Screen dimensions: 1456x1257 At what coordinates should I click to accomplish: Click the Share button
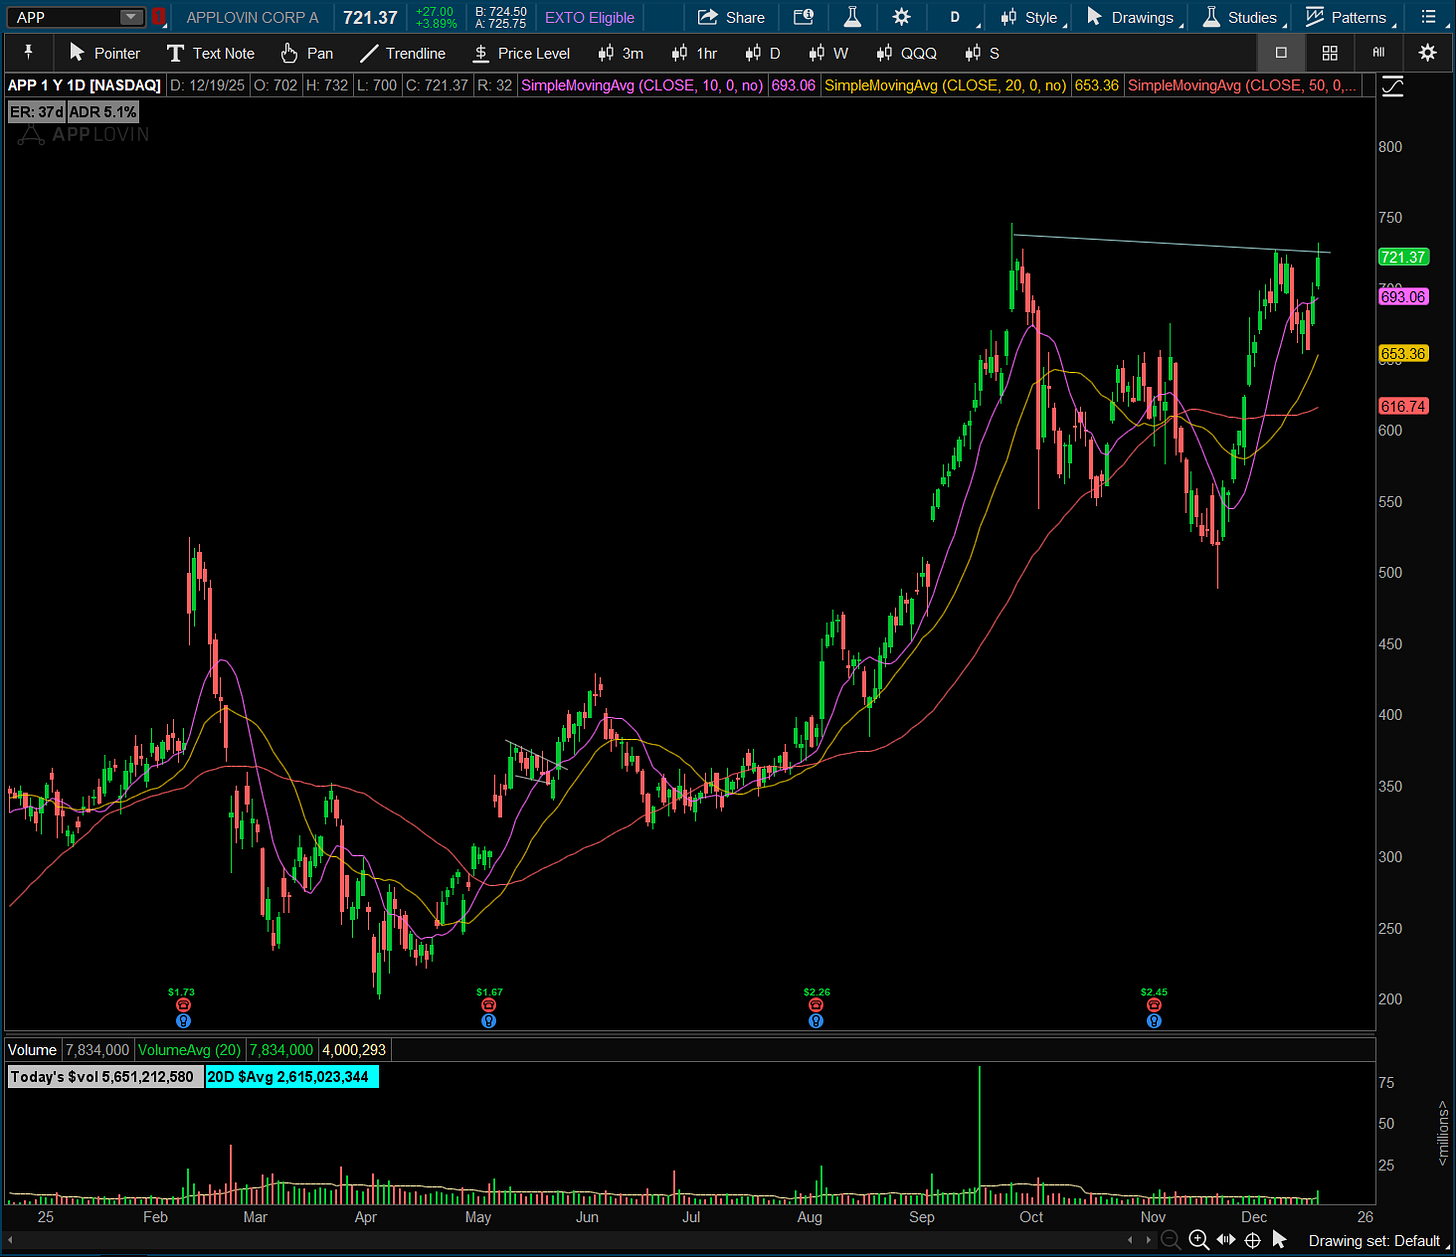731,17
